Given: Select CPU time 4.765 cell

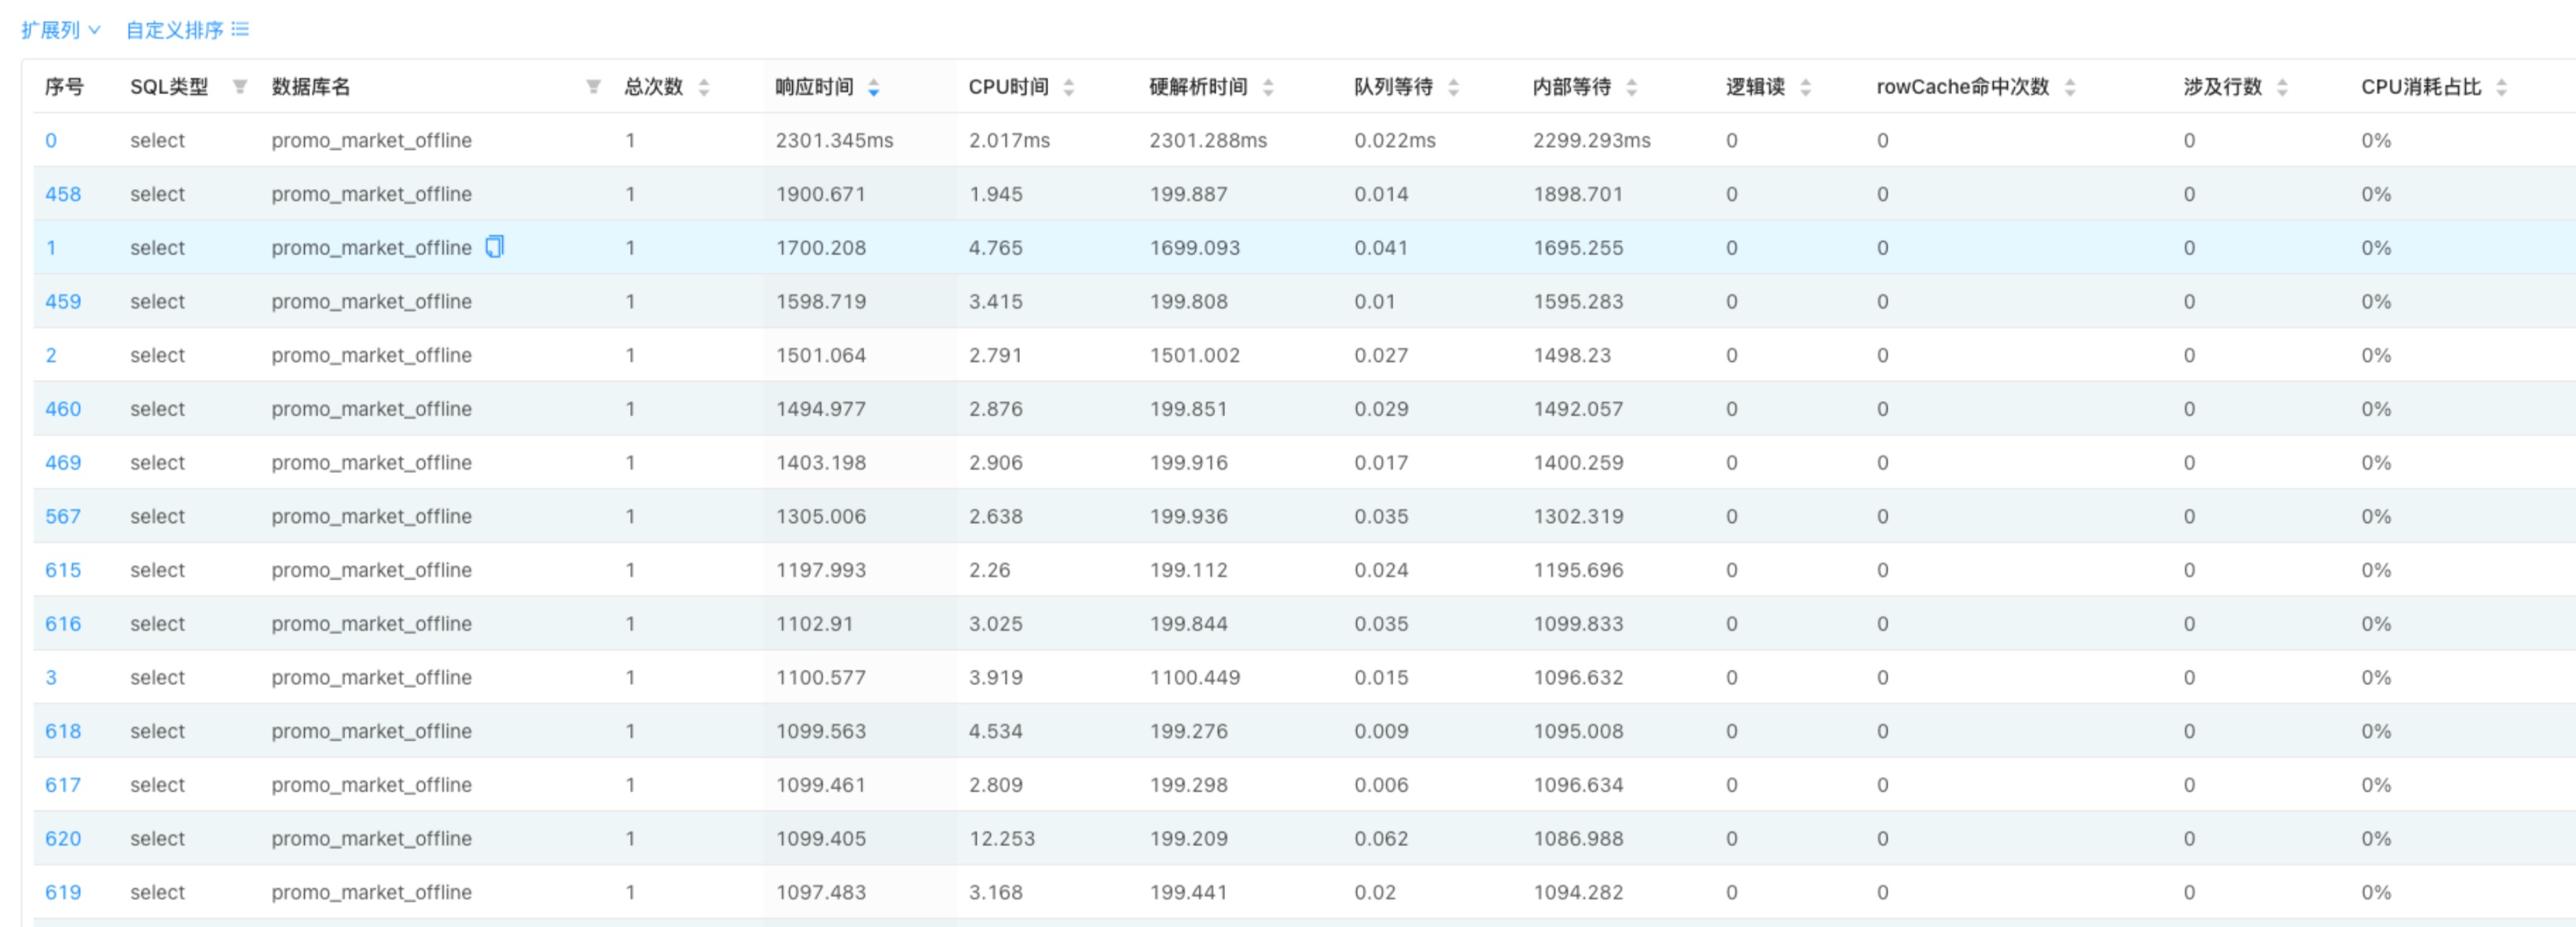Looking at the screenshot, I should coord(995,248).
